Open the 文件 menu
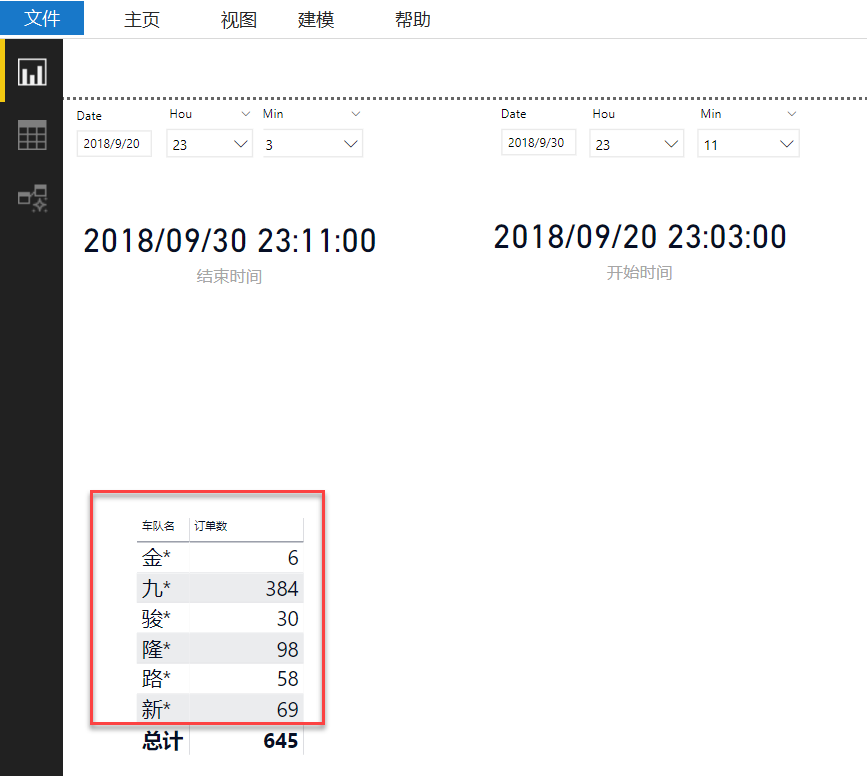867x776 pixels. click(x=42, y=18)
